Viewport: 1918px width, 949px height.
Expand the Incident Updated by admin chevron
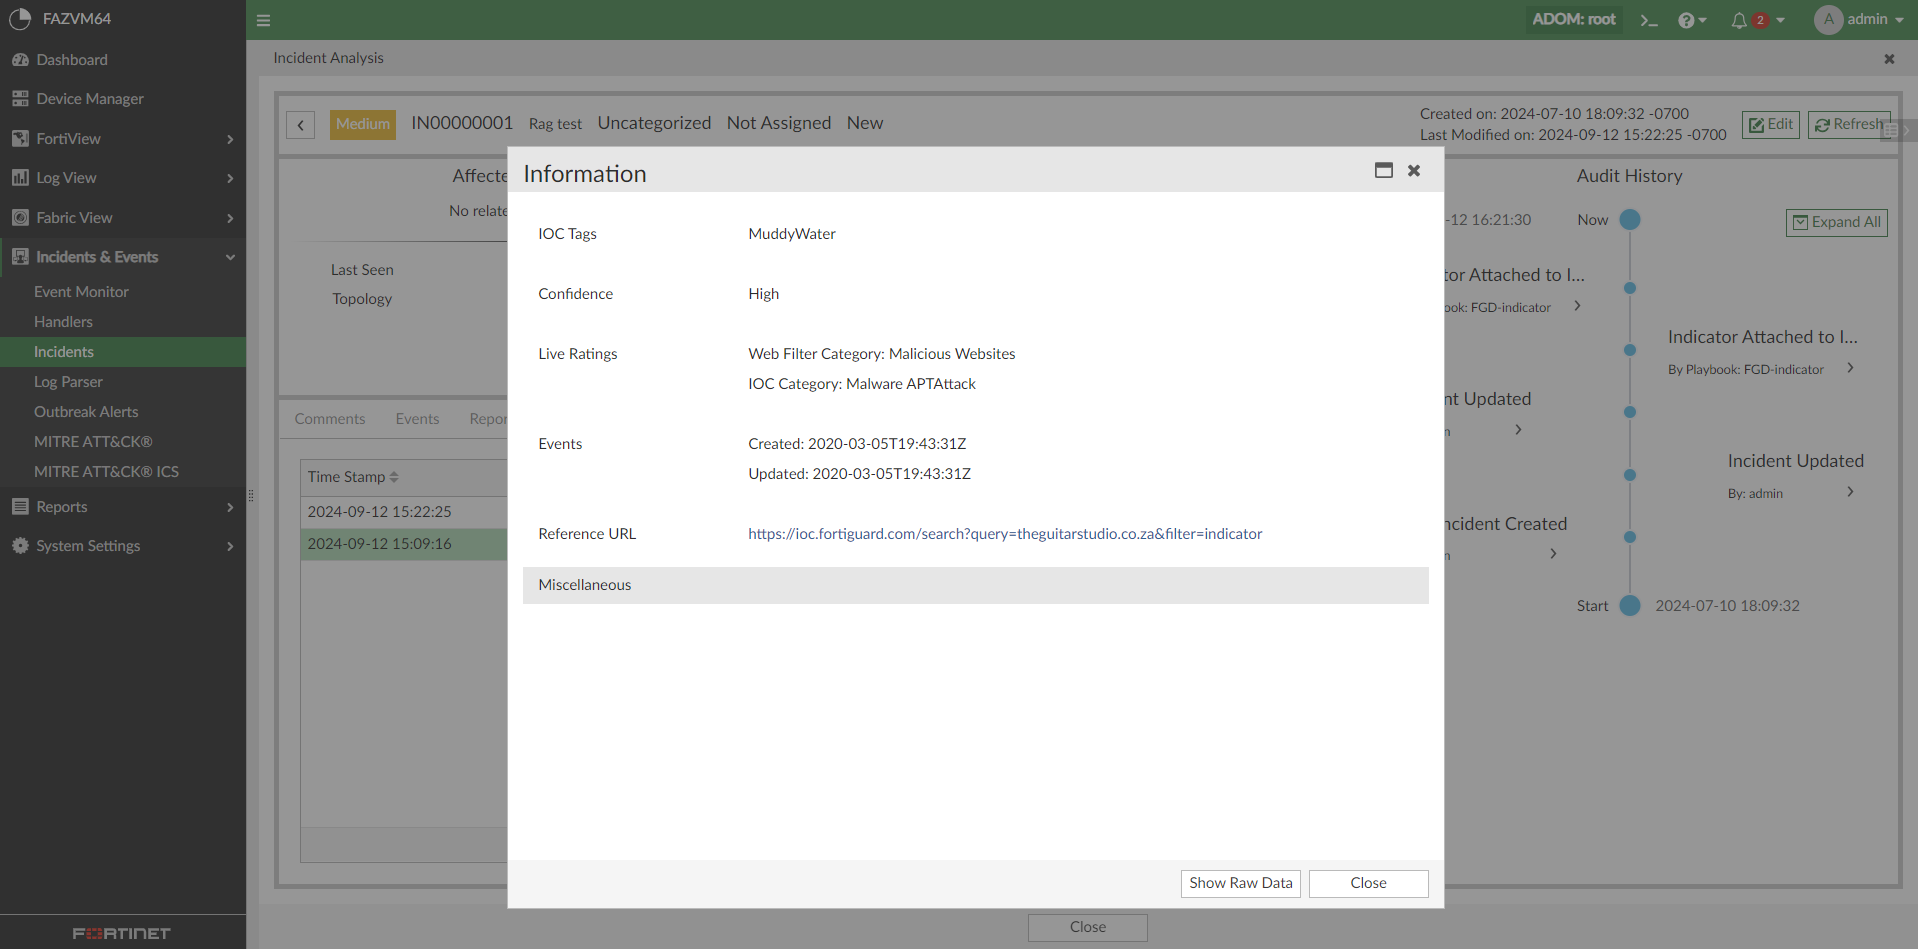click(x=1850, y=492)
